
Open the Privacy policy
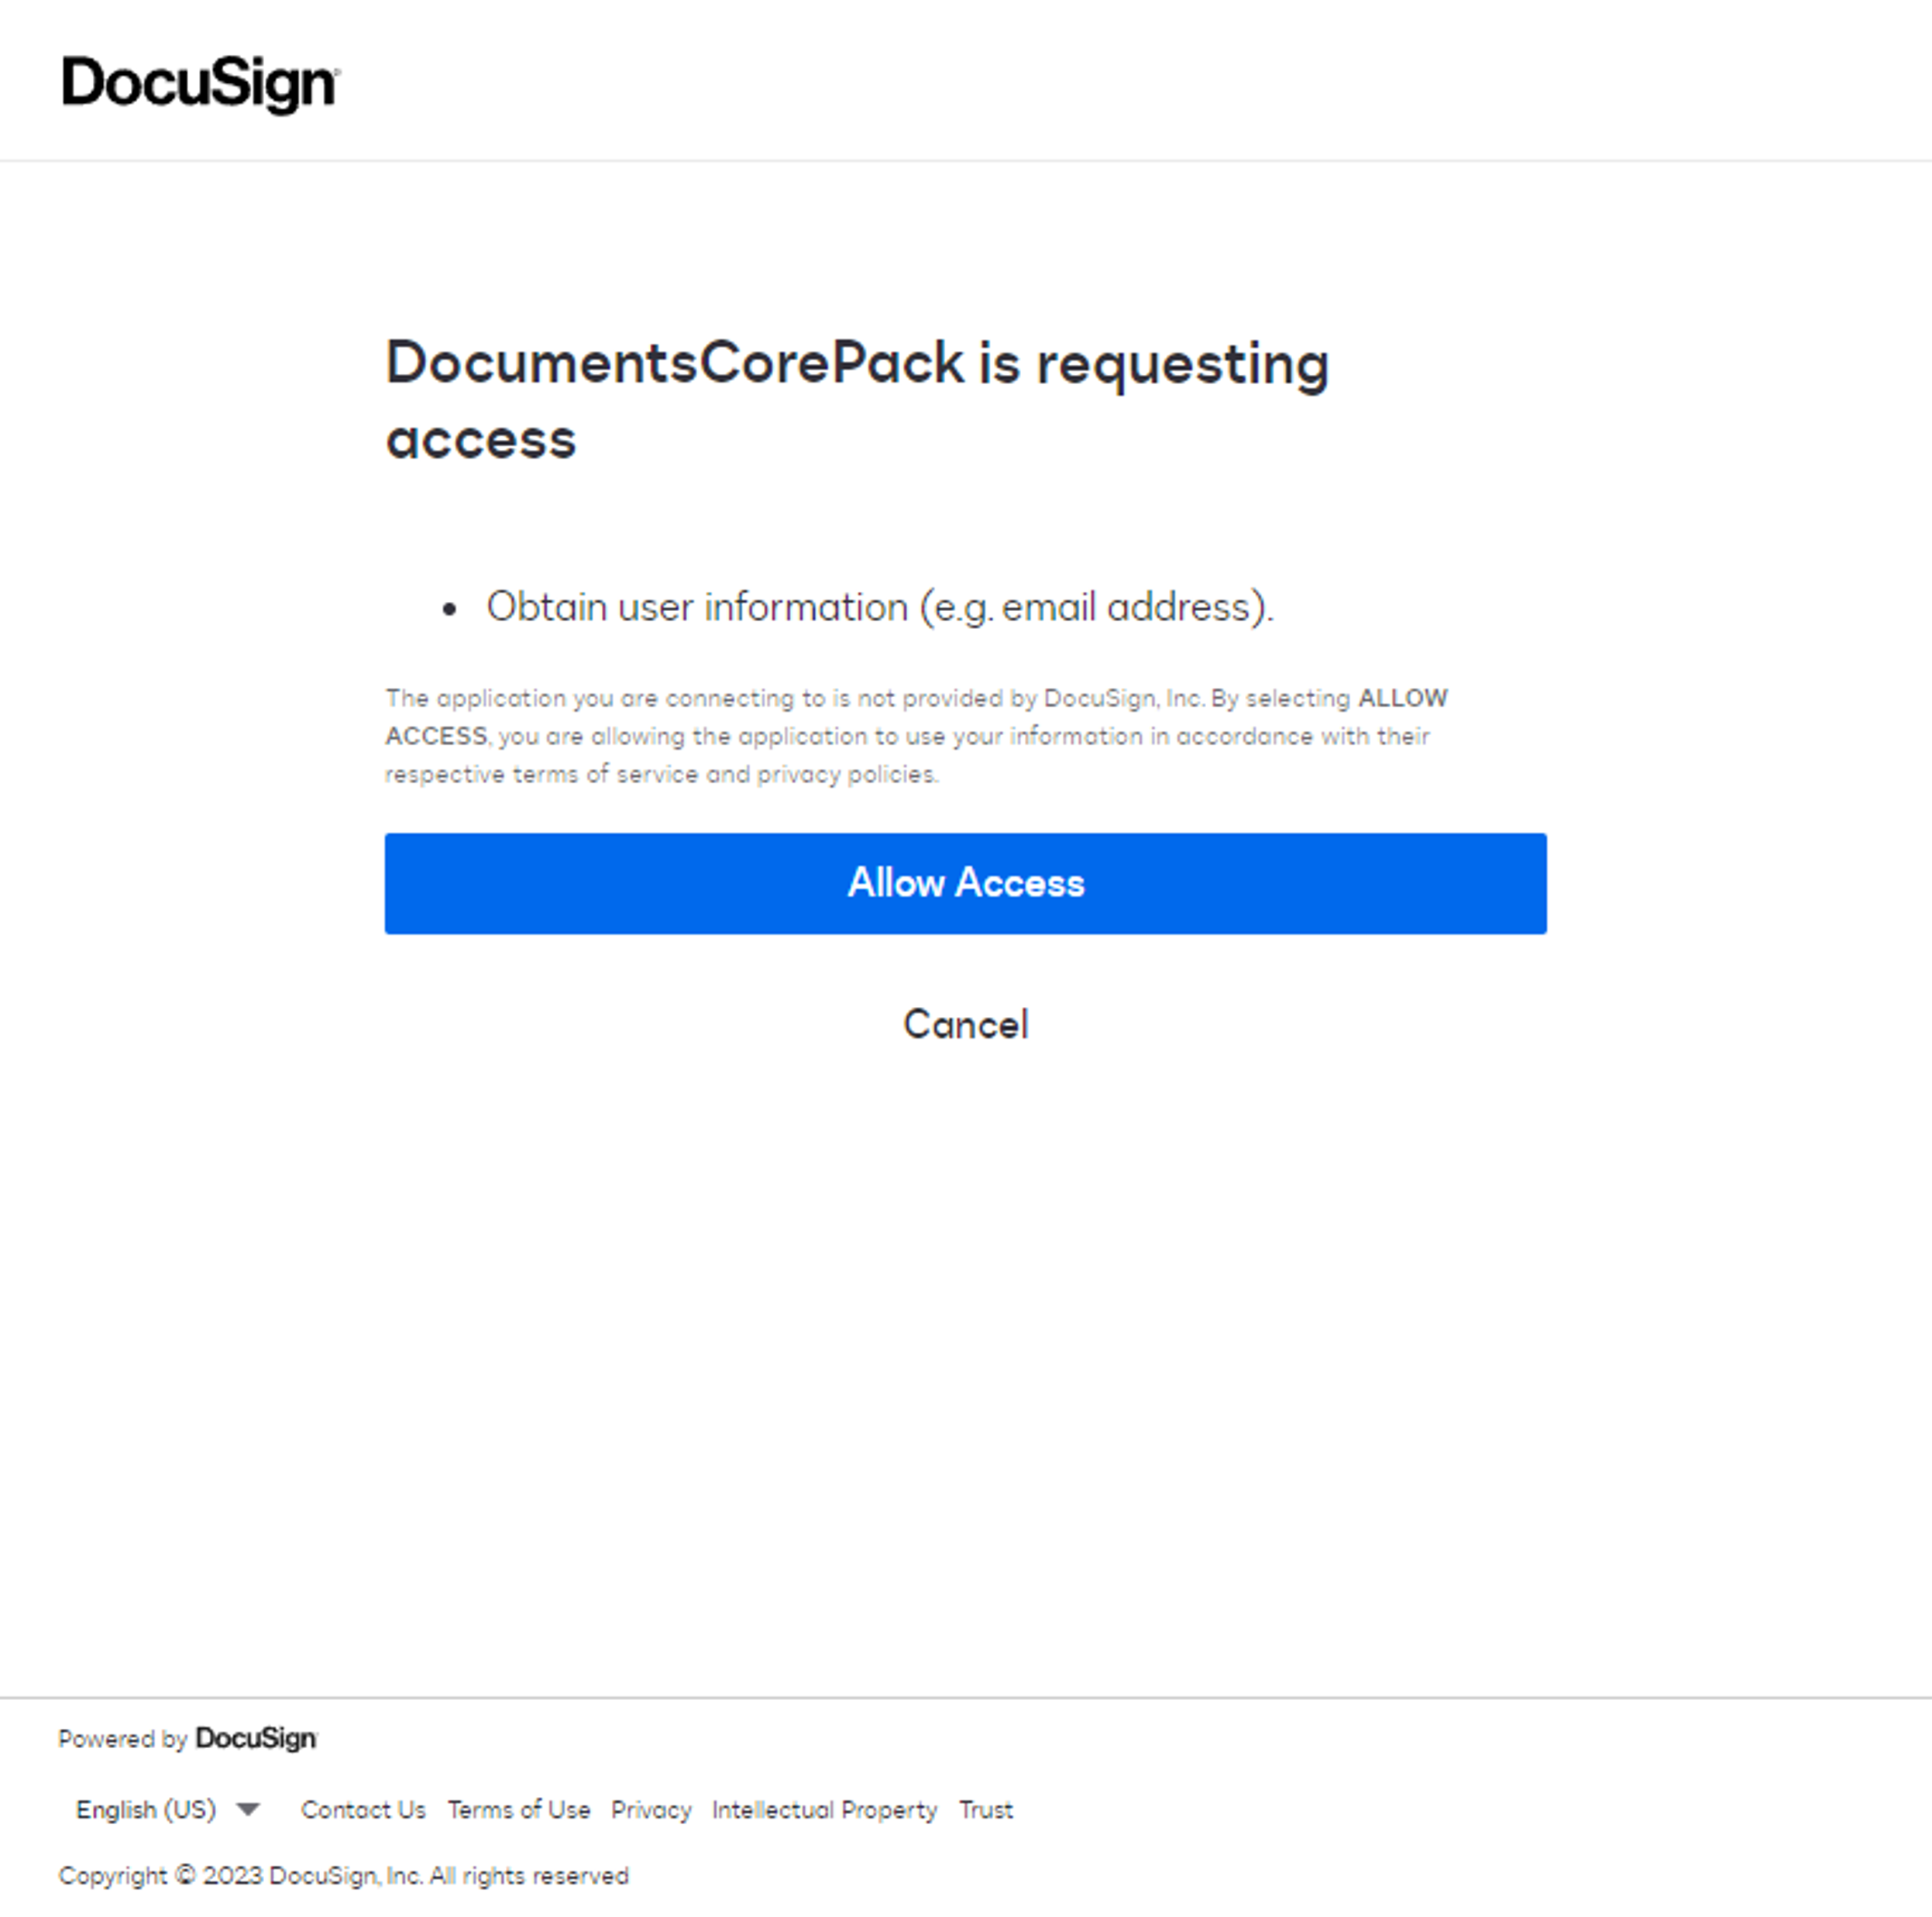click(652, 1809)
